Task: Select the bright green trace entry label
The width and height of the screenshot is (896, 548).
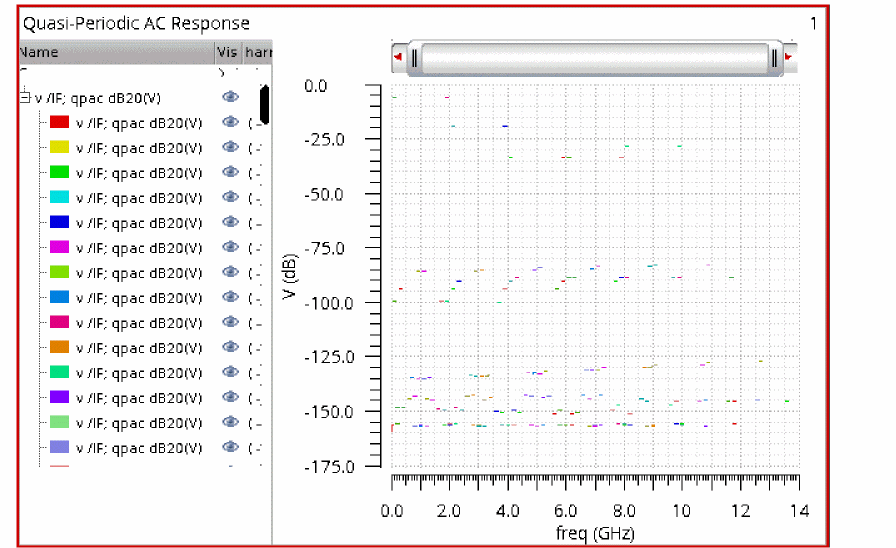Action: (139, 172)
